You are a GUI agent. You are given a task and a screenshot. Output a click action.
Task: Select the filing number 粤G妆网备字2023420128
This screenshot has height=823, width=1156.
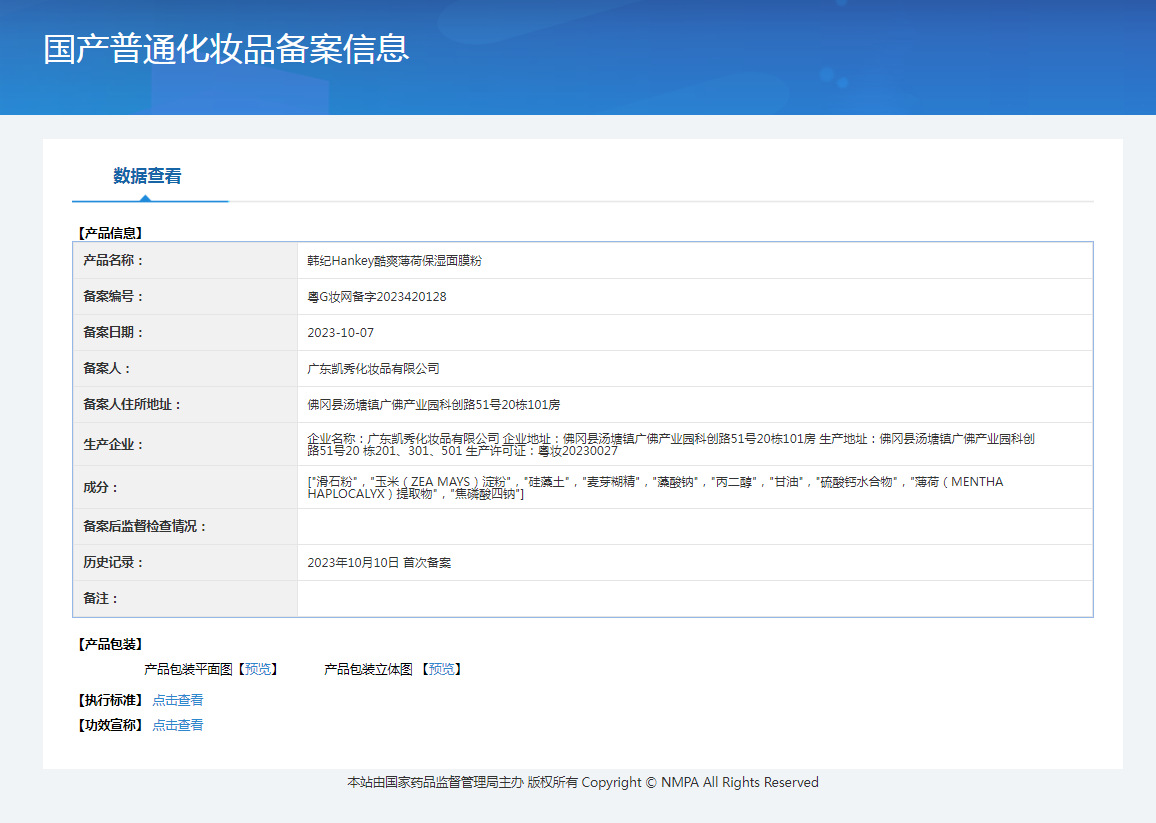376,297
